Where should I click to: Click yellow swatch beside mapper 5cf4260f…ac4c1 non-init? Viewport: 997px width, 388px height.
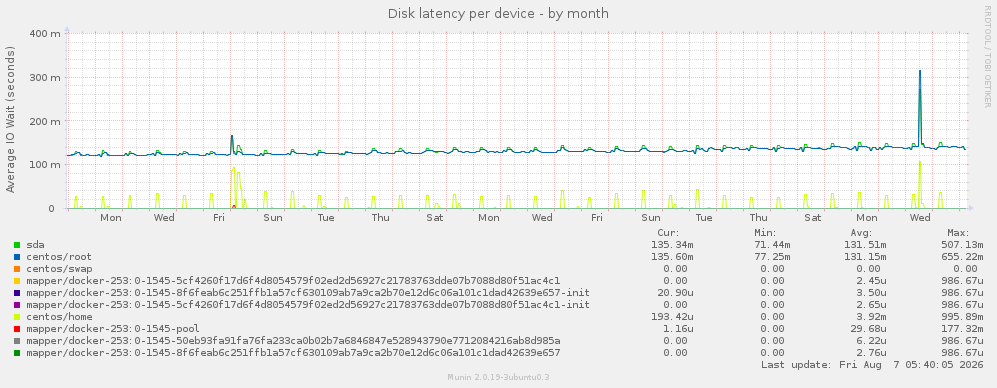pos(17,281)
